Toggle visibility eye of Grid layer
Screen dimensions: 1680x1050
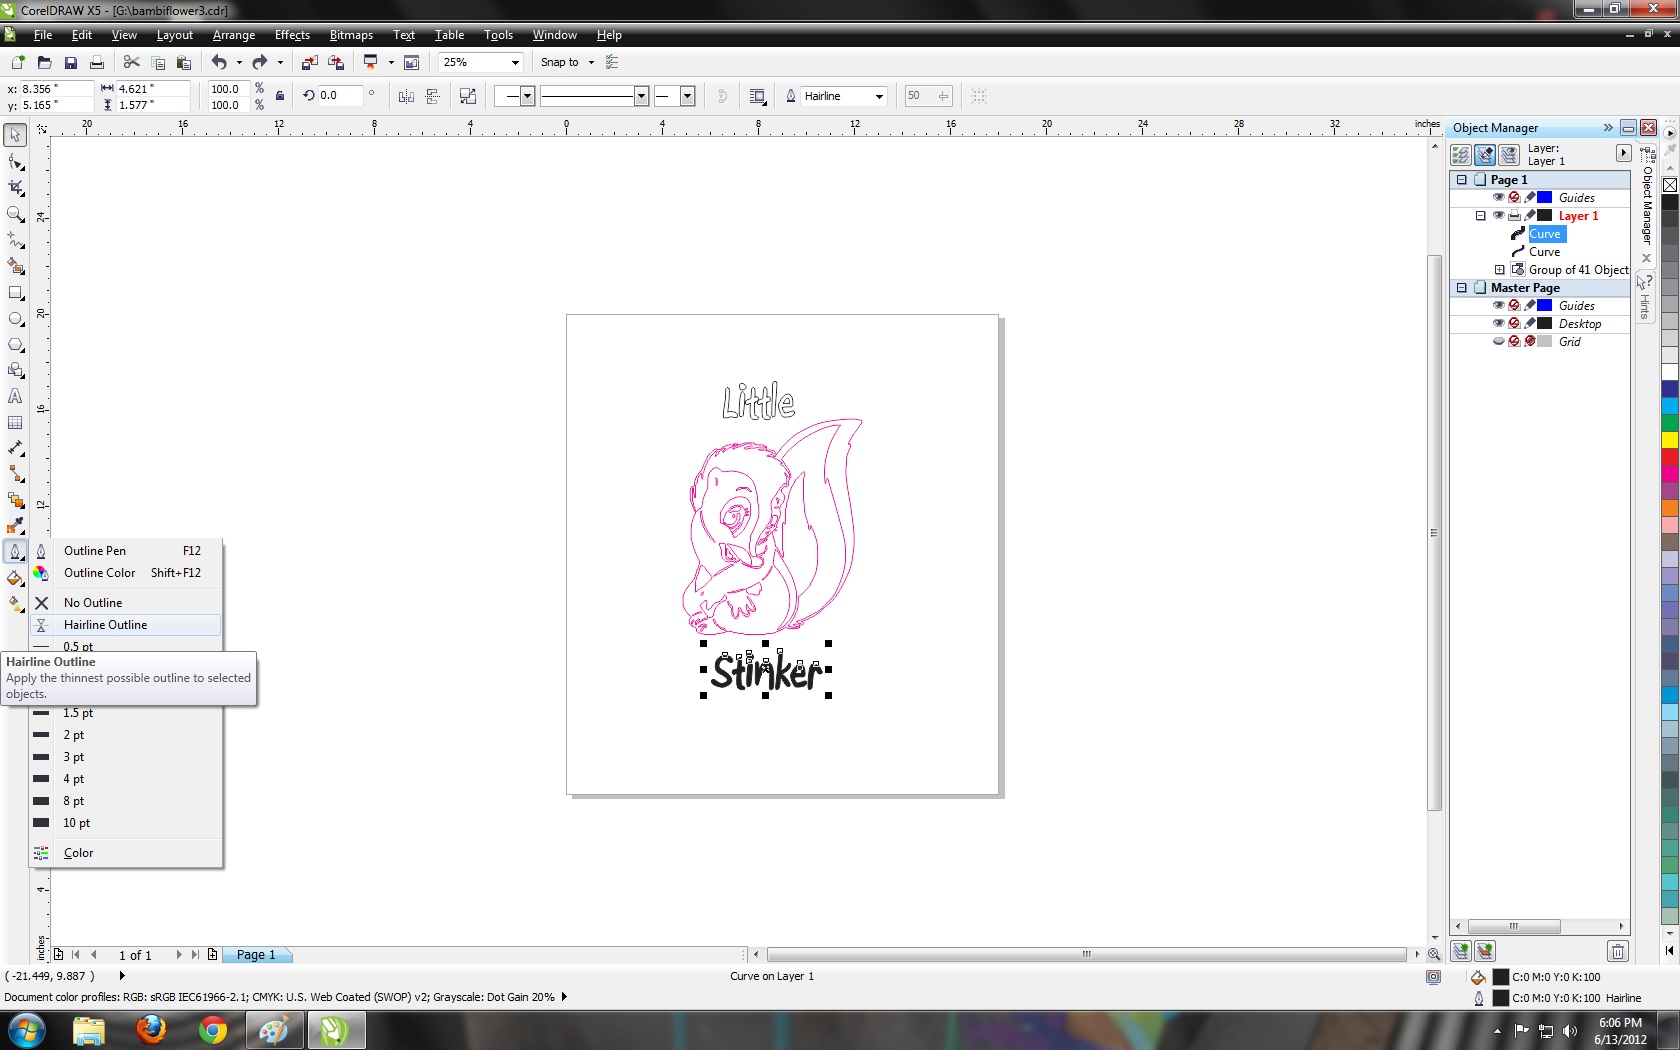click(1498, 341)
